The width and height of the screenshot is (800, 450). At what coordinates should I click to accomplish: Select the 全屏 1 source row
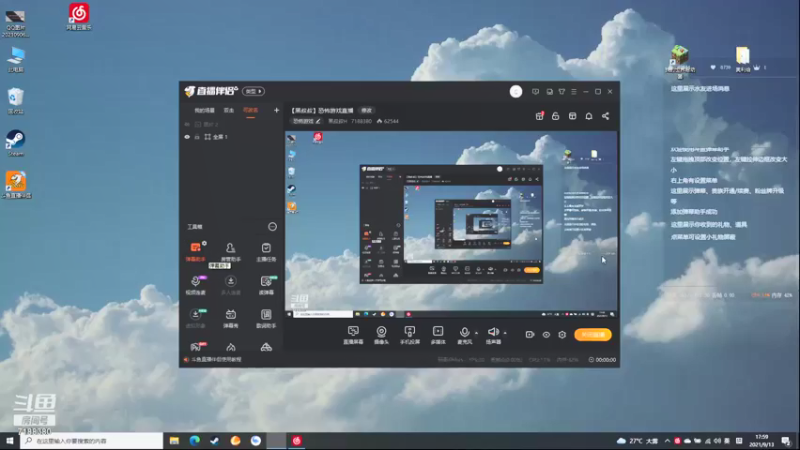231,137
